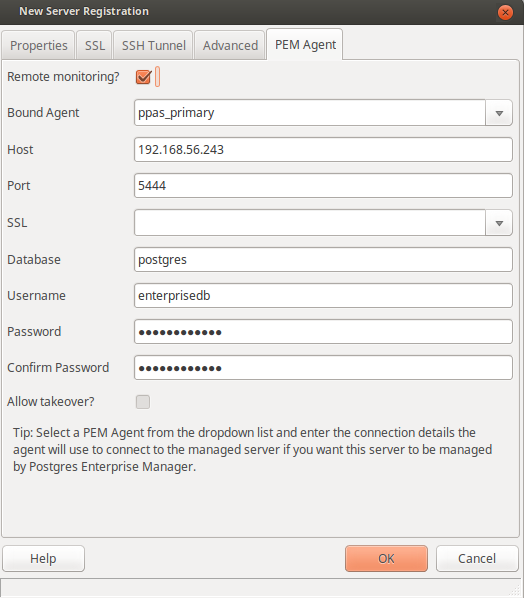Focus the Password input field
This screenshot has width=524, height=598.
(323, 332)
